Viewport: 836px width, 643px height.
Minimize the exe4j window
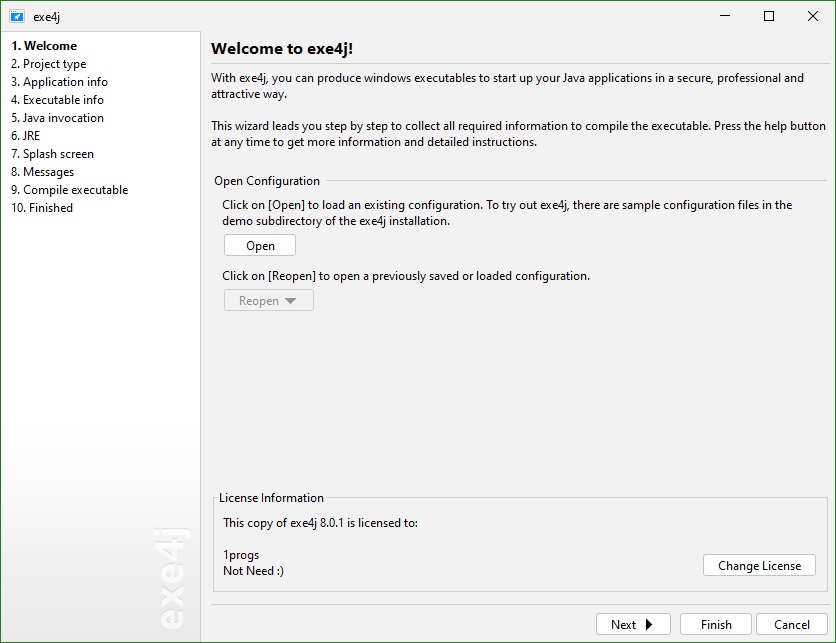click(725, 16)
